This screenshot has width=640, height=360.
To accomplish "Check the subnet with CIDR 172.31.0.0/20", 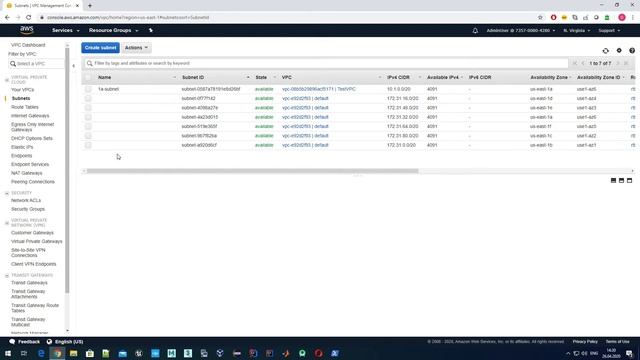I will coord(88,145).
